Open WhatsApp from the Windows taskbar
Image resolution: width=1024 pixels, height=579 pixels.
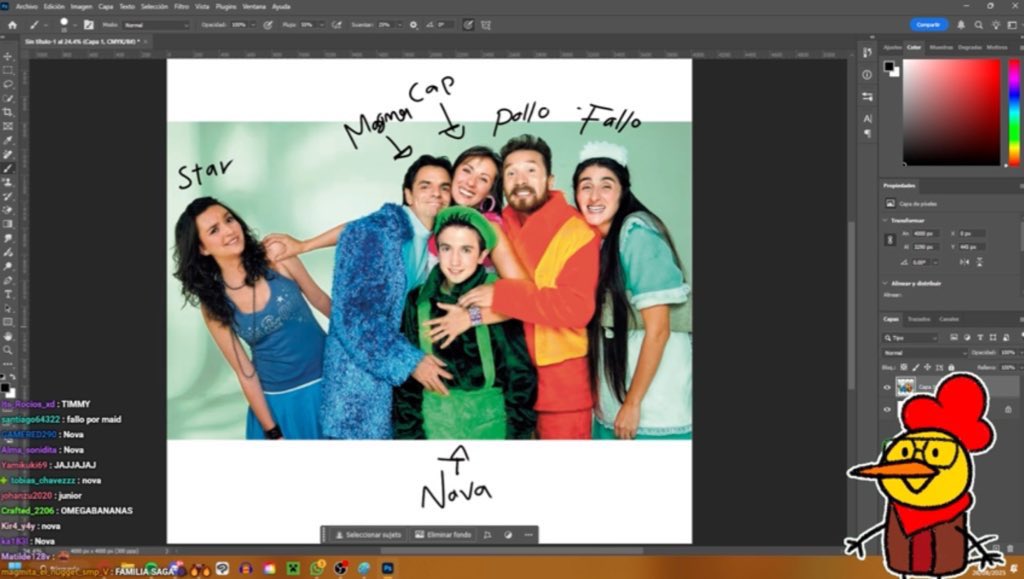coord(317,569)
